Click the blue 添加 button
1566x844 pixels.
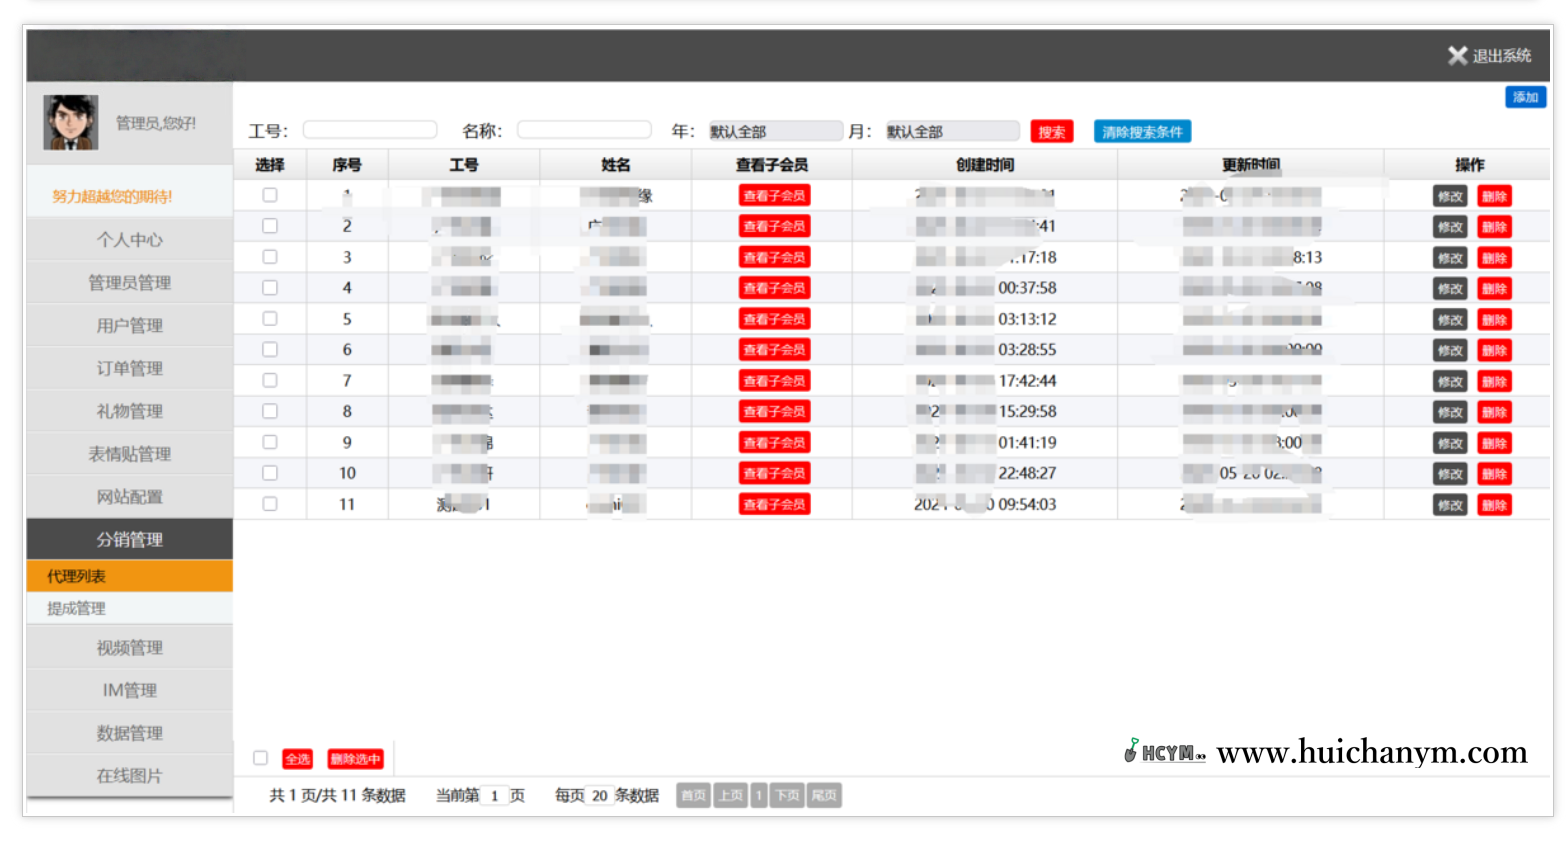pos(1525,97)
